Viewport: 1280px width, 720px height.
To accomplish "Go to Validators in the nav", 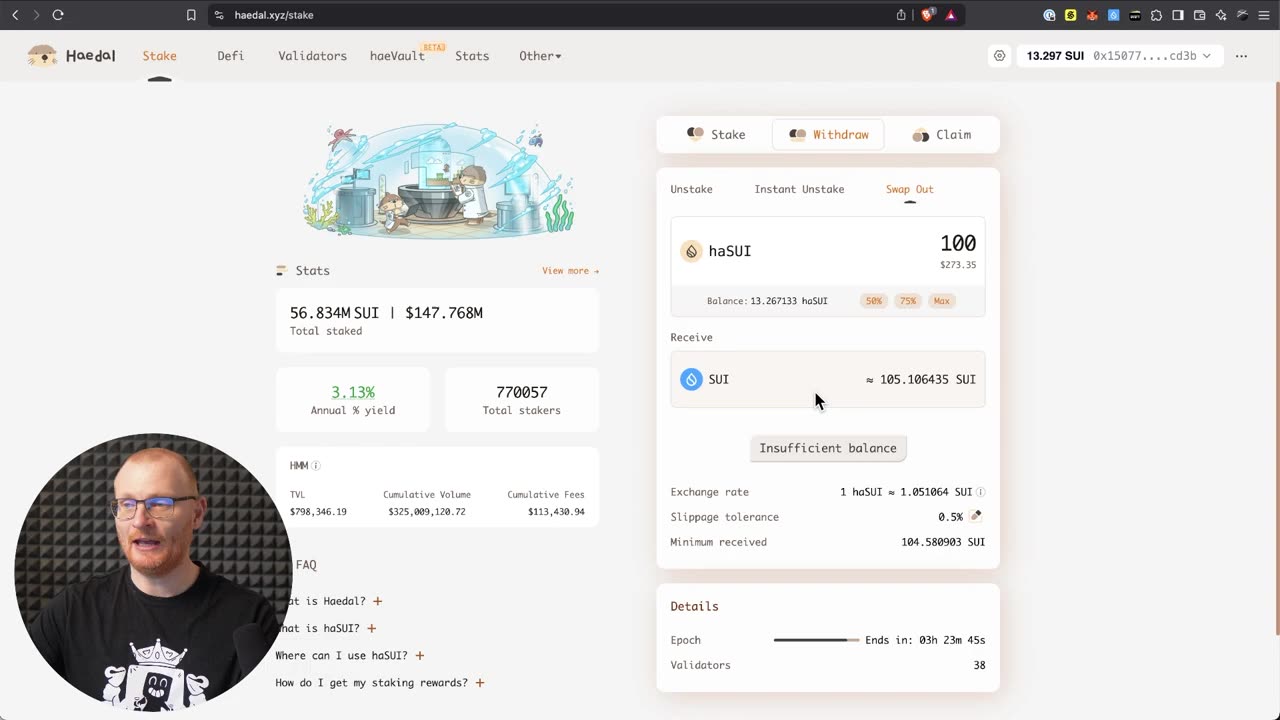I will point(312,56).
